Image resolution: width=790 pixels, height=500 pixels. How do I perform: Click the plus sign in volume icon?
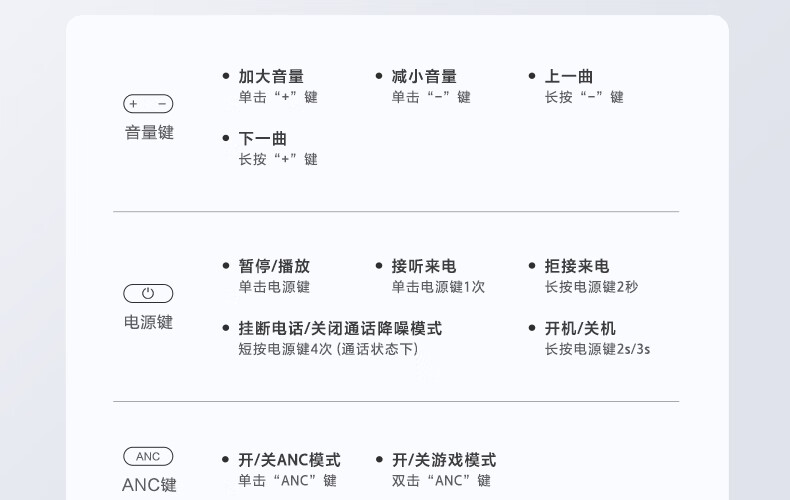coord(134,104)
